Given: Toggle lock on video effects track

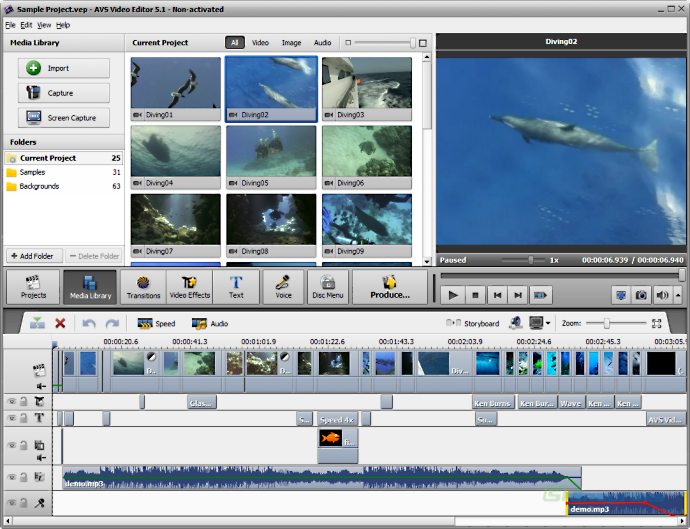Looking at the screenshot, I should (x=24, y=401).
